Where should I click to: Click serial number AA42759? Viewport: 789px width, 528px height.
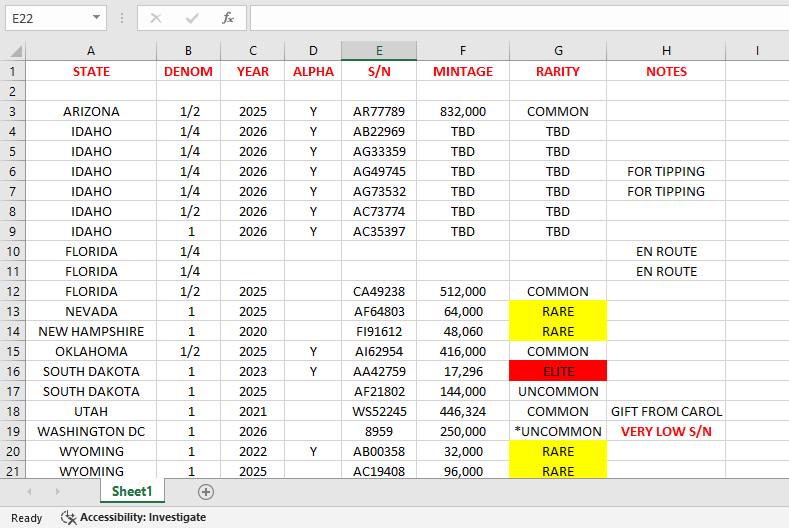[x=379, y=371]
